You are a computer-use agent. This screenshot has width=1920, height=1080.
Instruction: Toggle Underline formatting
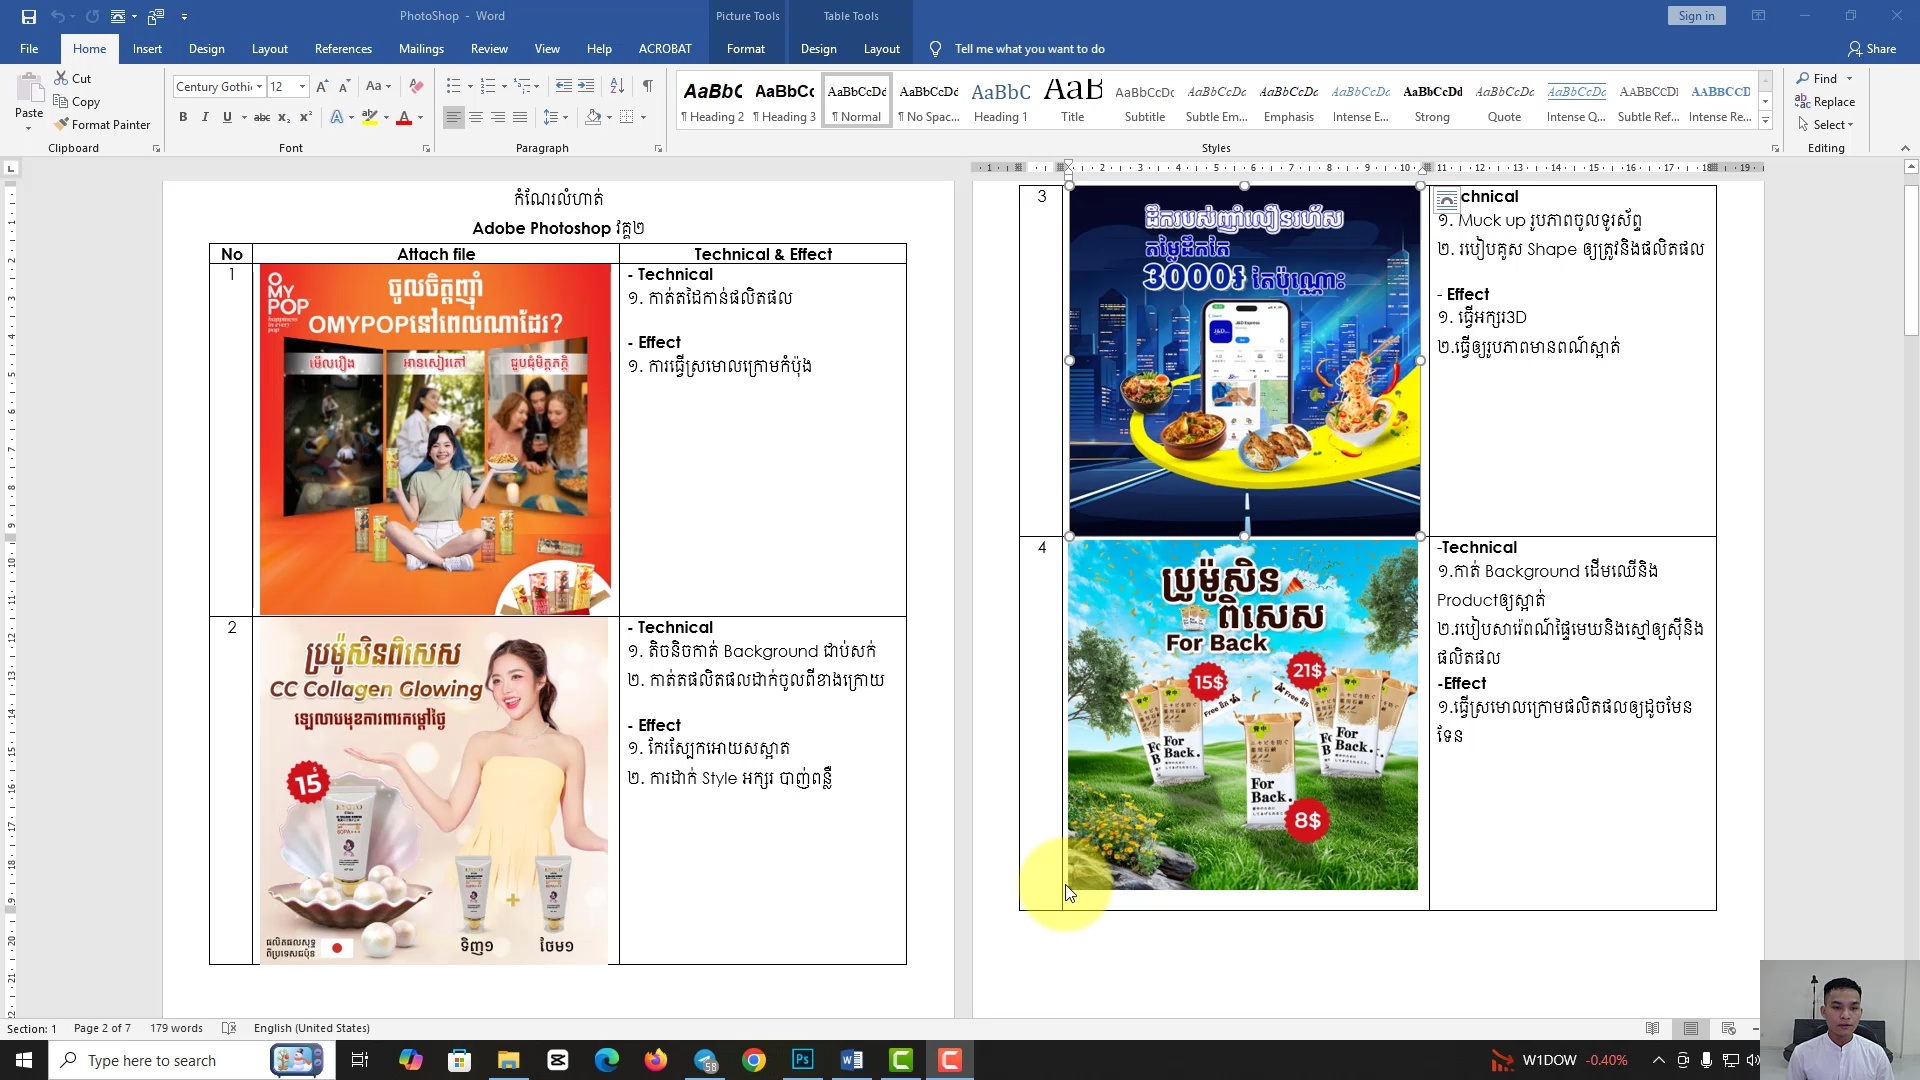pyautogui.click(x=227, y=117)
